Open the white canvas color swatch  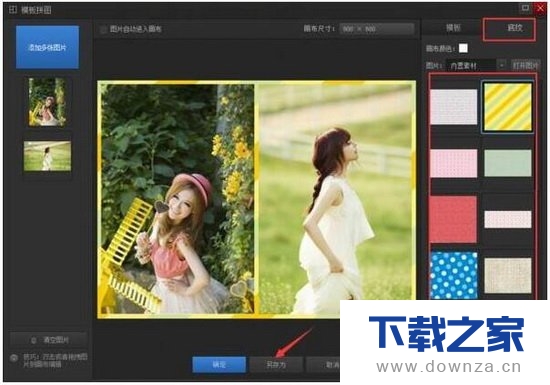point(463,48)
